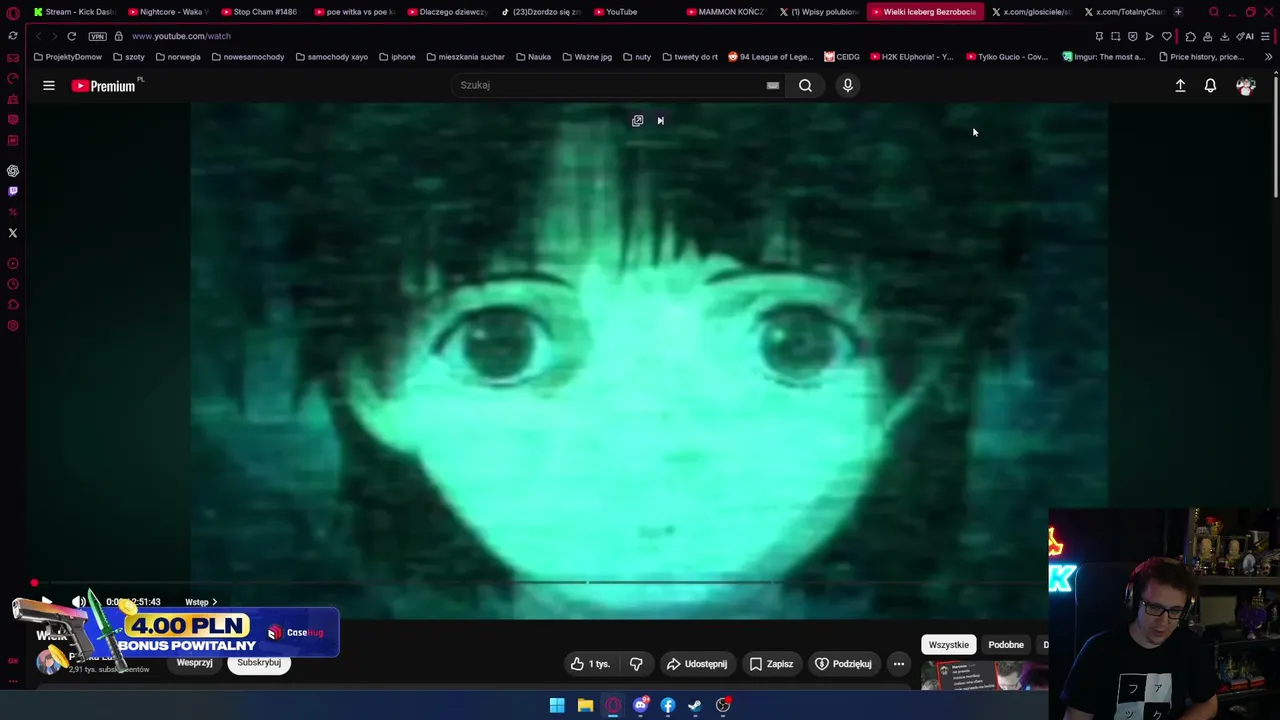Expand the Wstęp chapter selector
The image size is (1280, 720).
click(x=201, y=602)
